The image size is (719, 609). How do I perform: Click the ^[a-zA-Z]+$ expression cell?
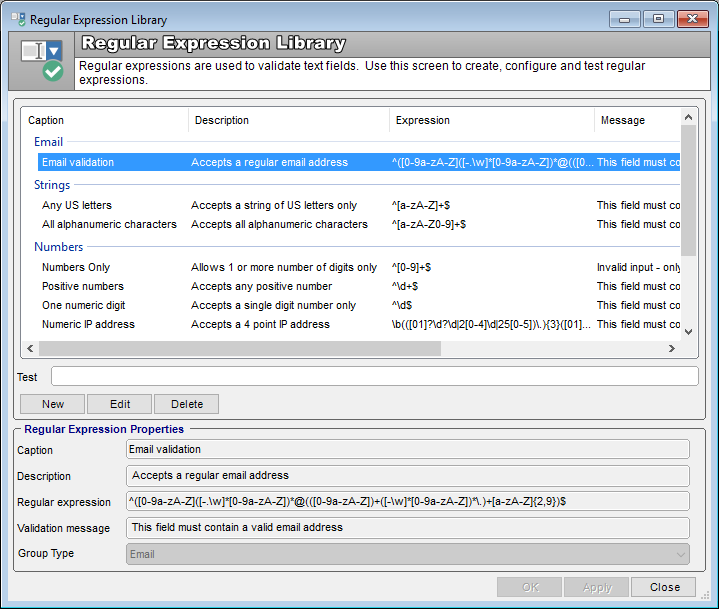421,205
